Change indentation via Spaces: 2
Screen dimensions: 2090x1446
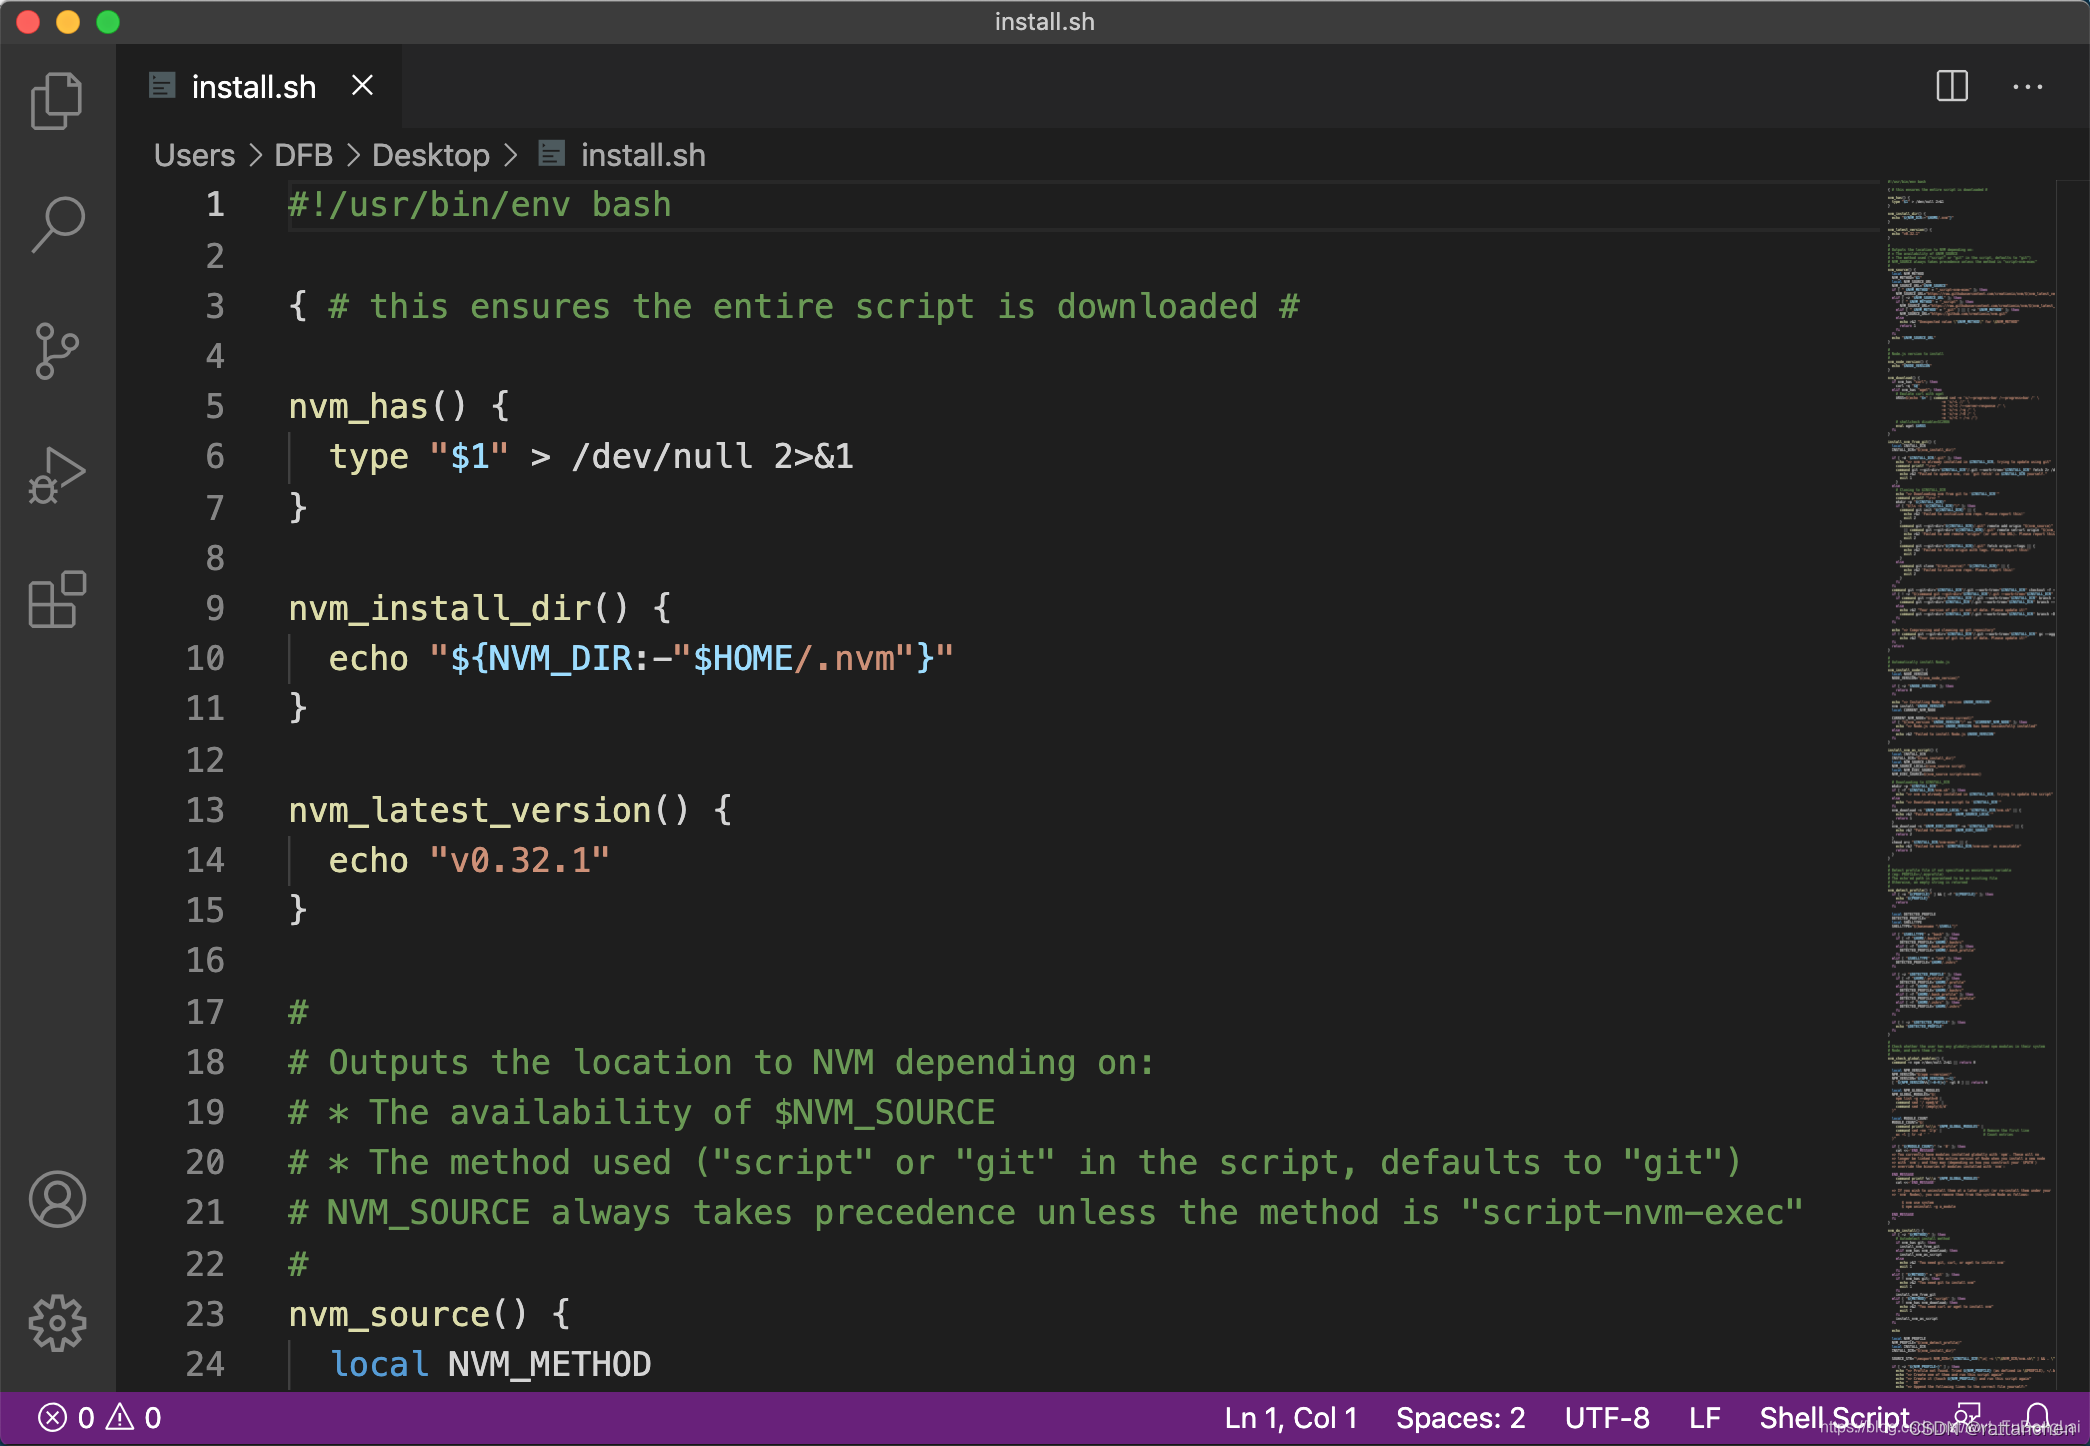point(1460,1418)
